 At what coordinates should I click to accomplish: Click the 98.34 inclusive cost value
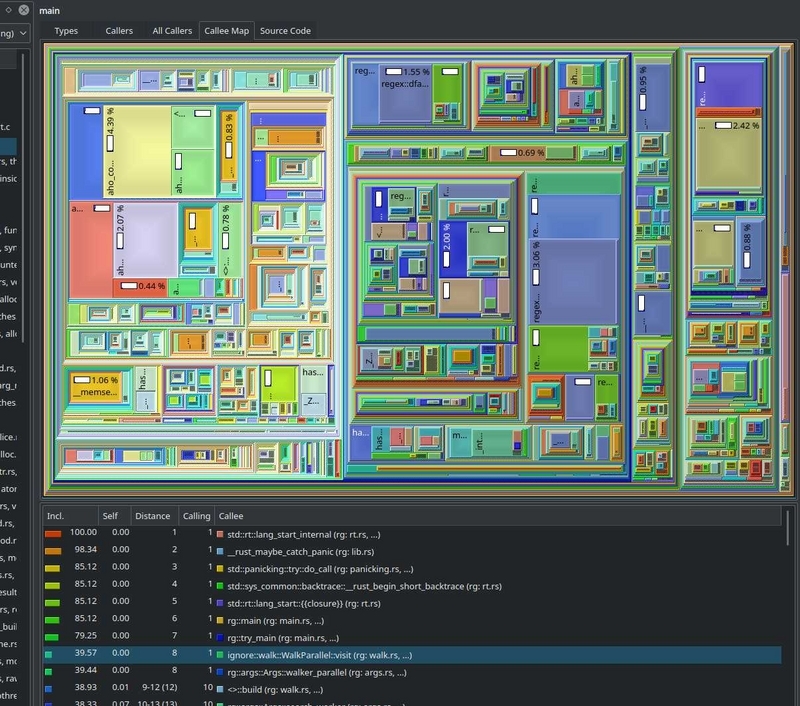pos(86,550)
